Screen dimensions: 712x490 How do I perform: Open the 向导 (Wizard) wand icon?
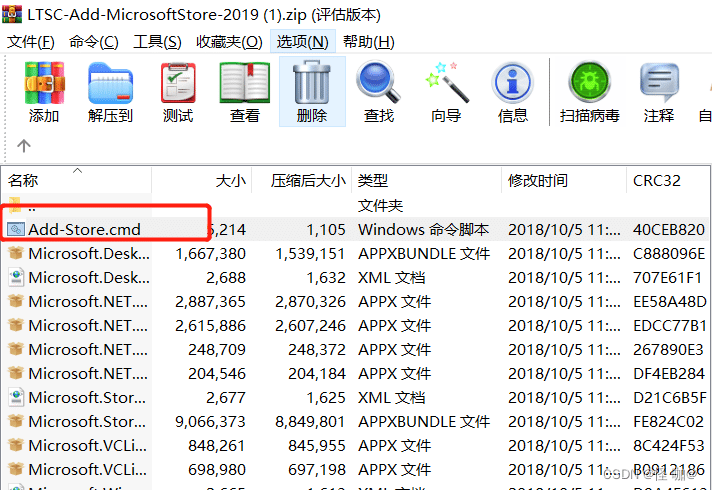[x=447, y=83]
